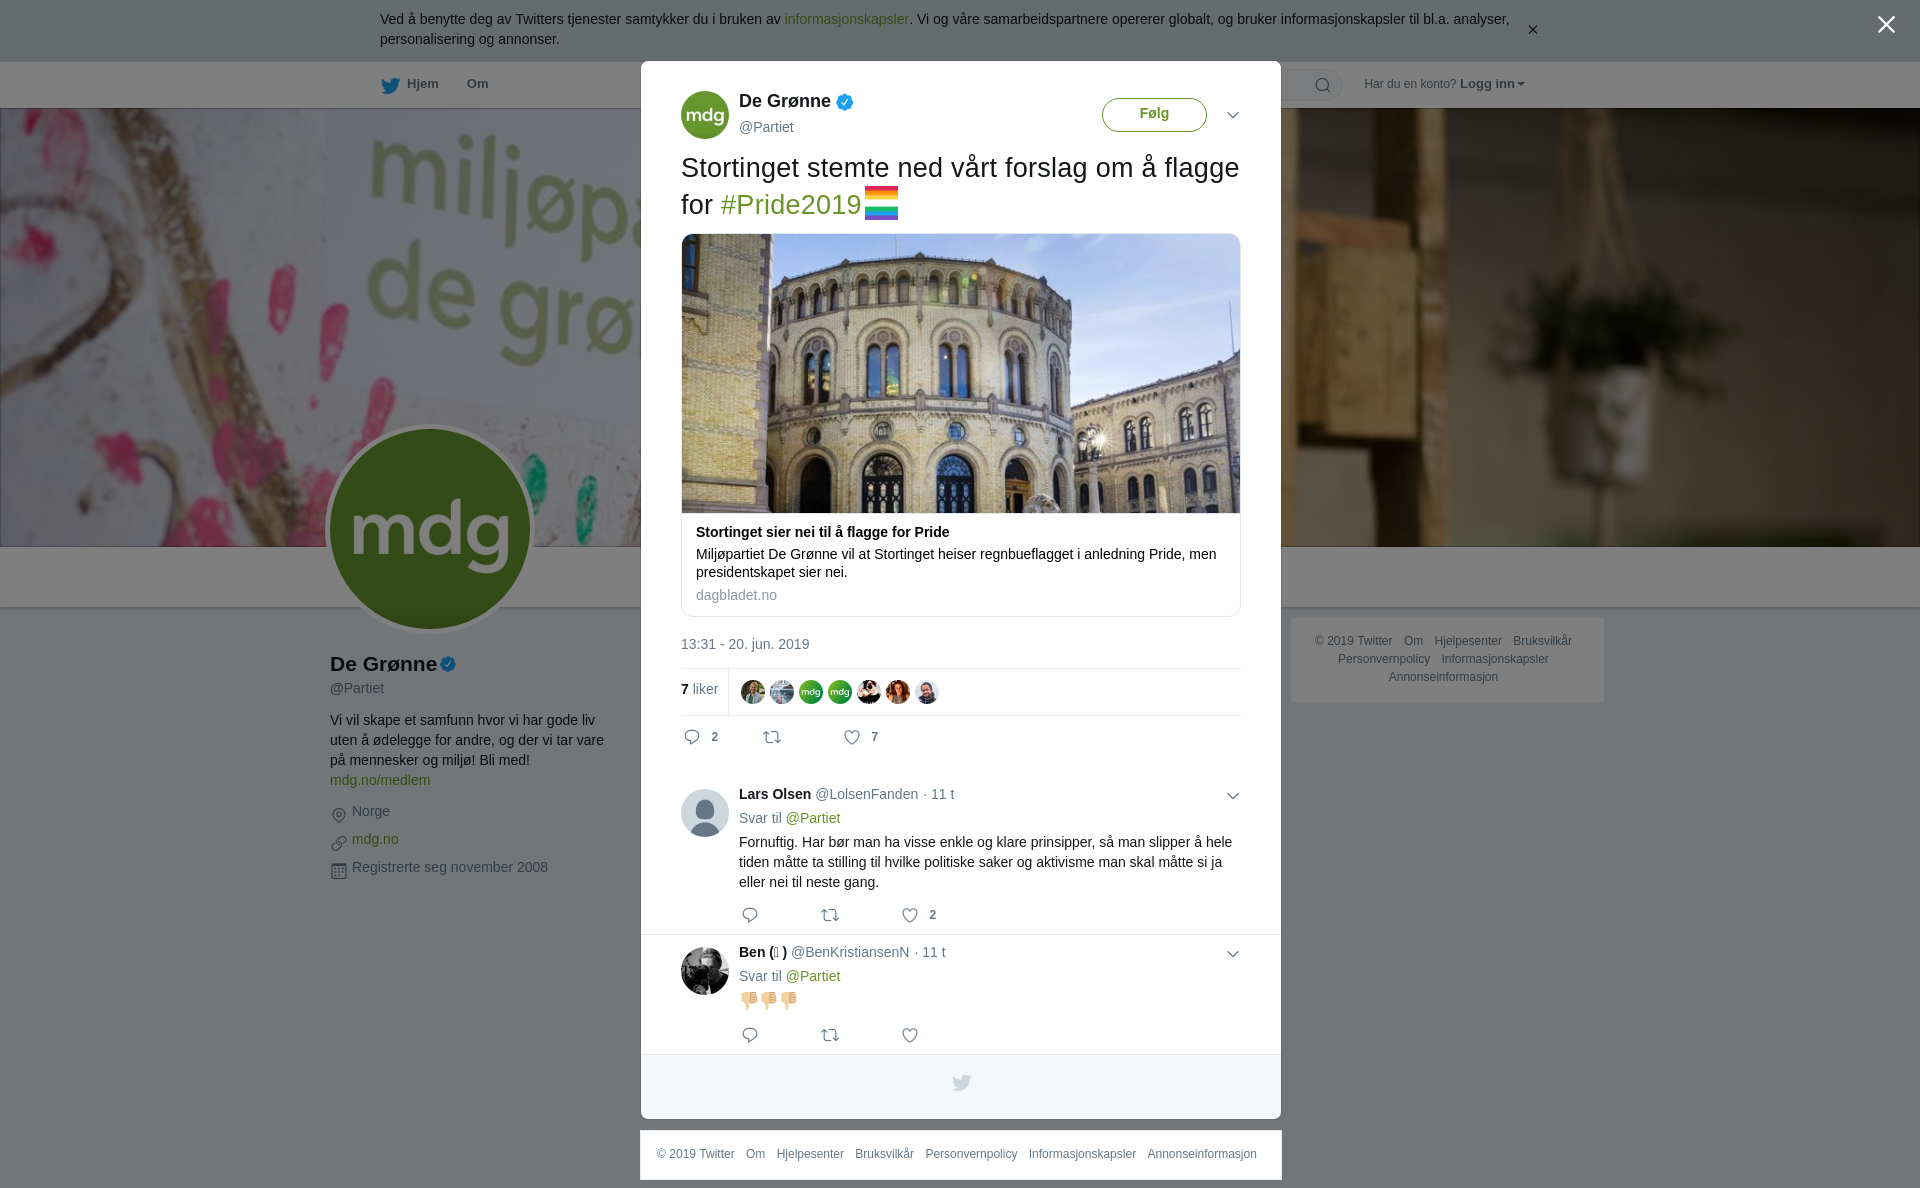1920x1188 pixels.
Task: Follow De Grønne with Følg button
Action: (1154, 114)
